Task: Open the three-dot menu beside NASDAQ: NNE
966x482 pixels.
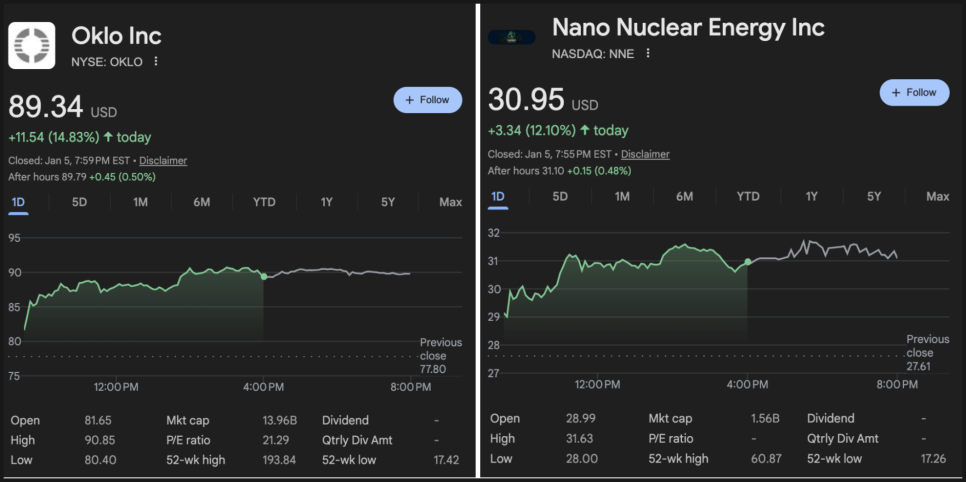Action: (648, 53)
